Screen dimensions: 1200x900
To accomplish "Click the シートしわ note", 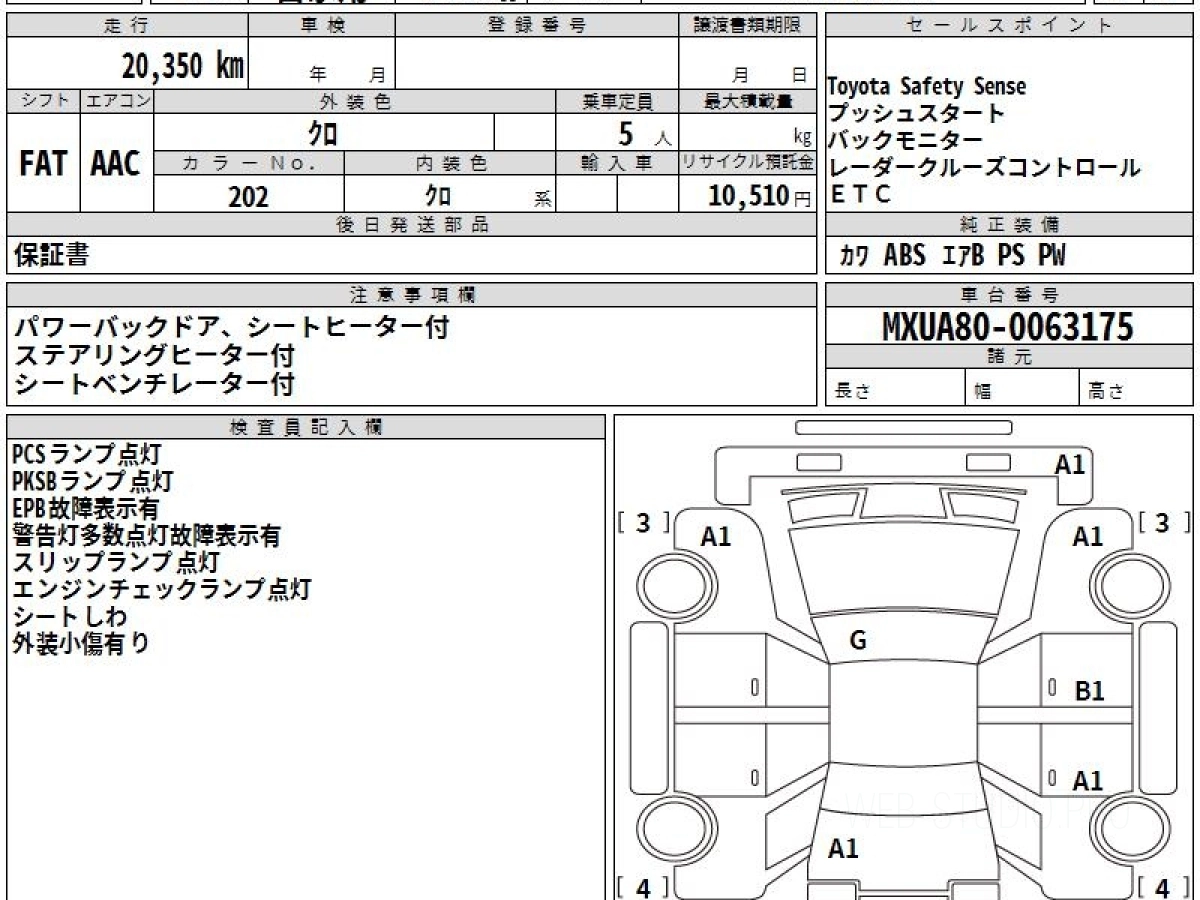I will coord(68,616).
